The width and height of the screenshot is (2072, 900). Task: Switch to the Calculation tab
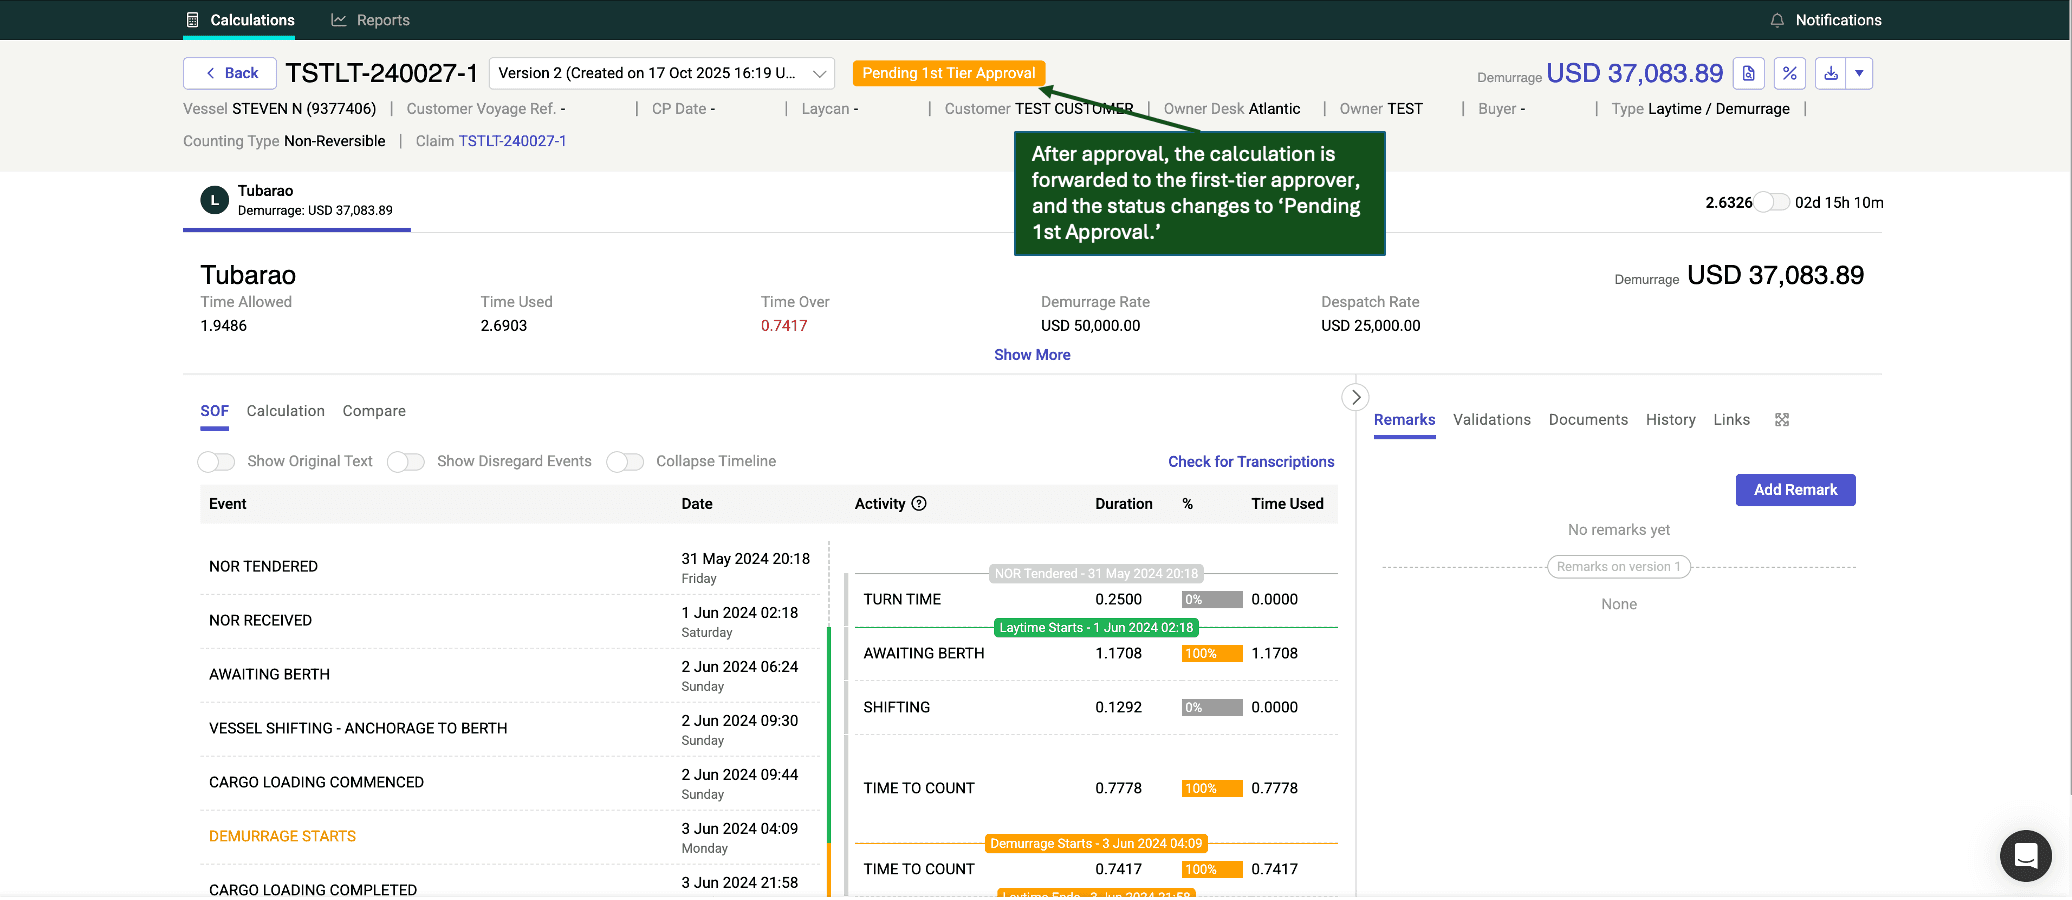286,411
